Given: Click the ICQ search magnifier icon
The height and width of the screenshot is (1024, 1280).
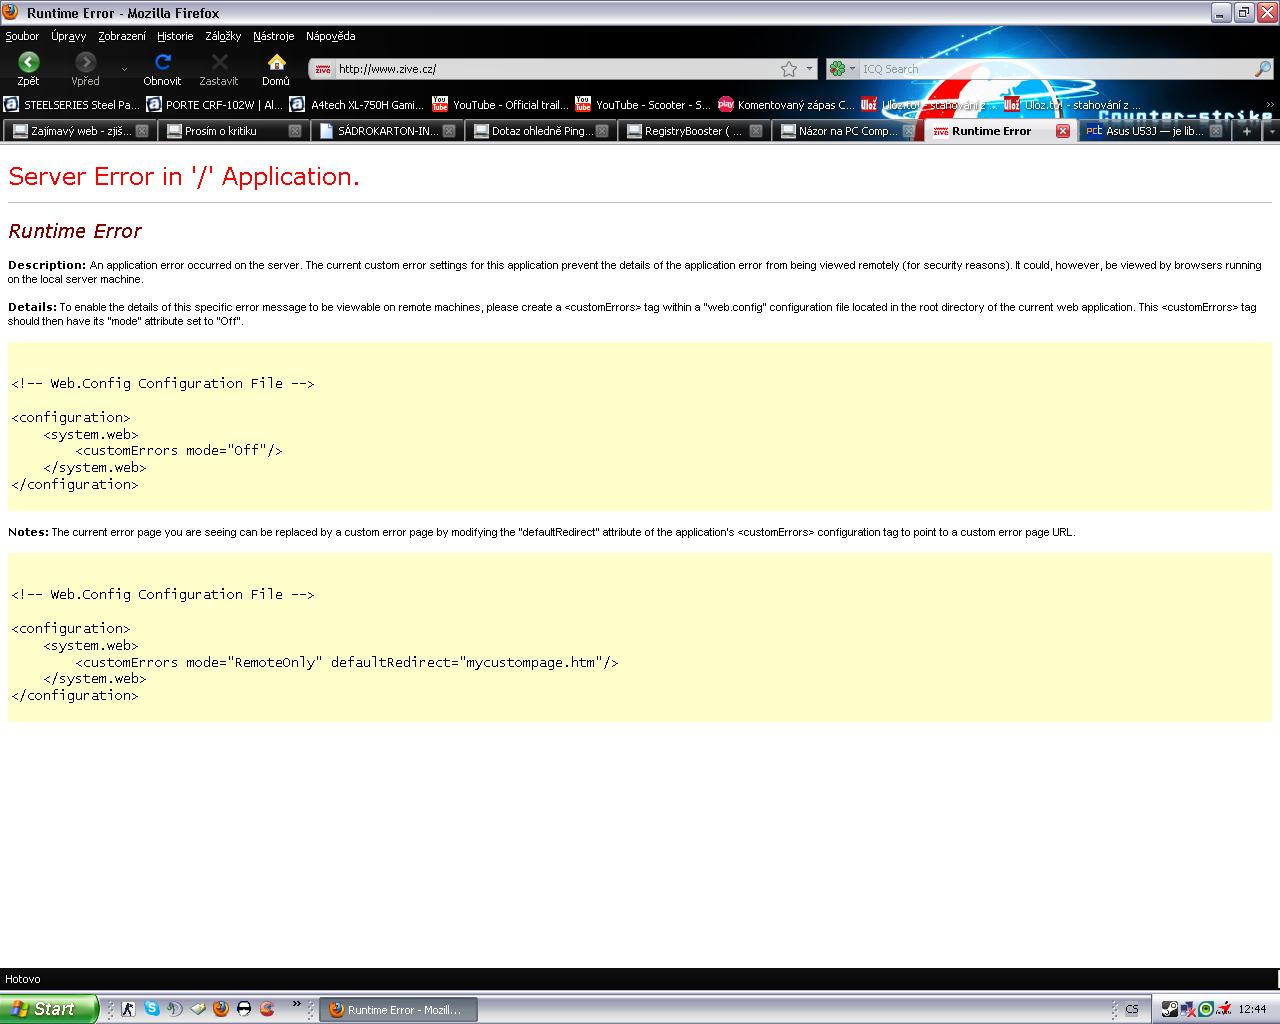Looking at the screenshot, I should [x=1262, y=69].
